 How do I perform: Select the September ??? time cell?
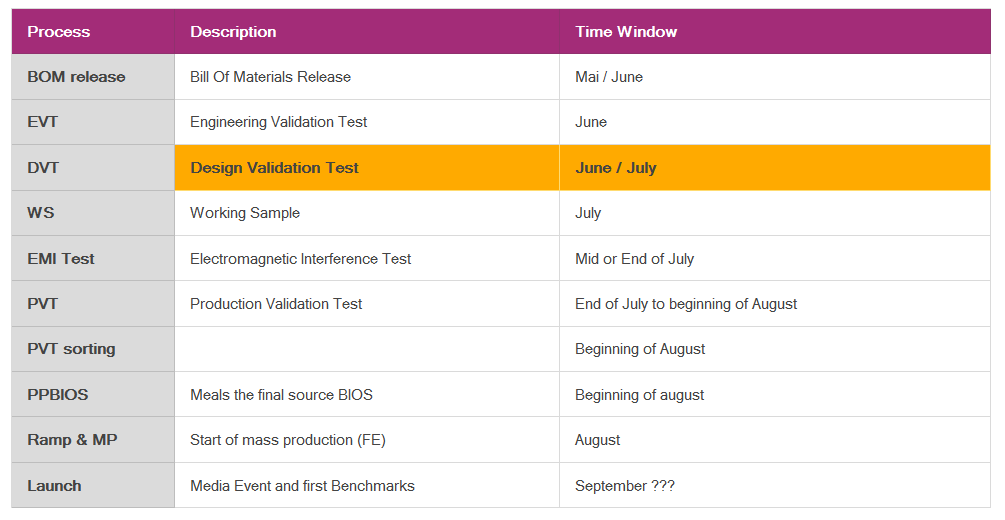(624, 486)
